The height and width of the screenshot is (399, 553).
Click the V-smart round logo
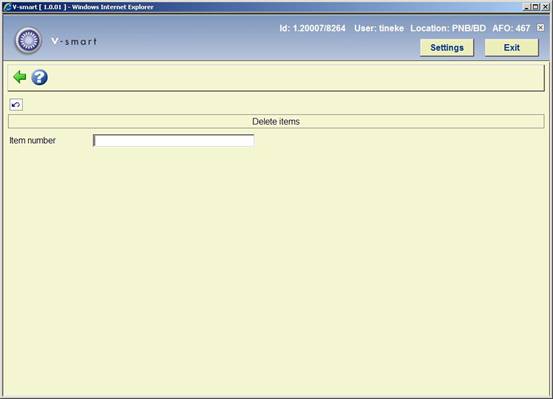[x=28, y=40]
